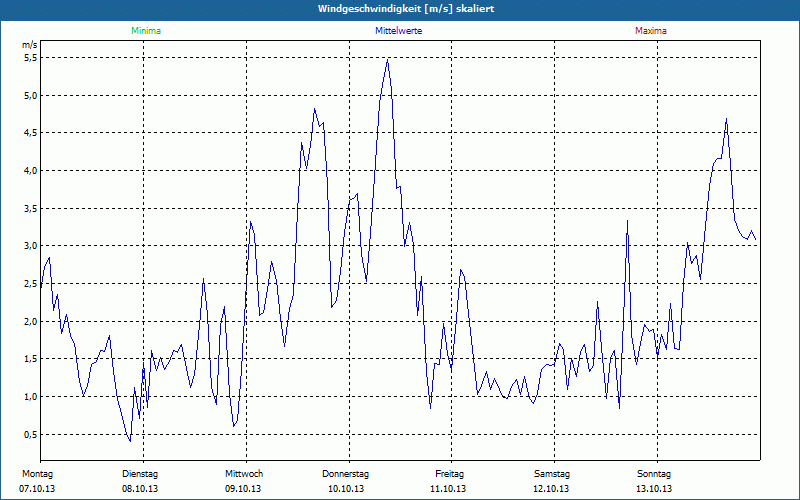This screenshot has height=500, width=800.
Task: Click the 5,5 y-axis value
Action: point(31,58)
